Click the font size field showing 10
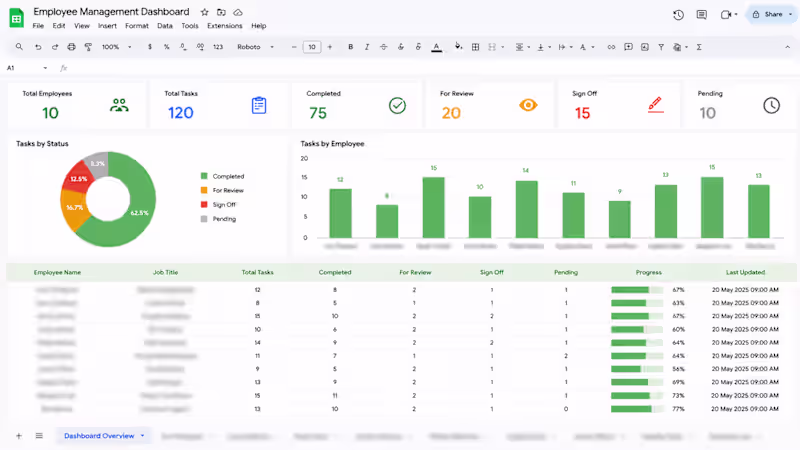Viewport: 800px width, 450px height. (312, 47)
